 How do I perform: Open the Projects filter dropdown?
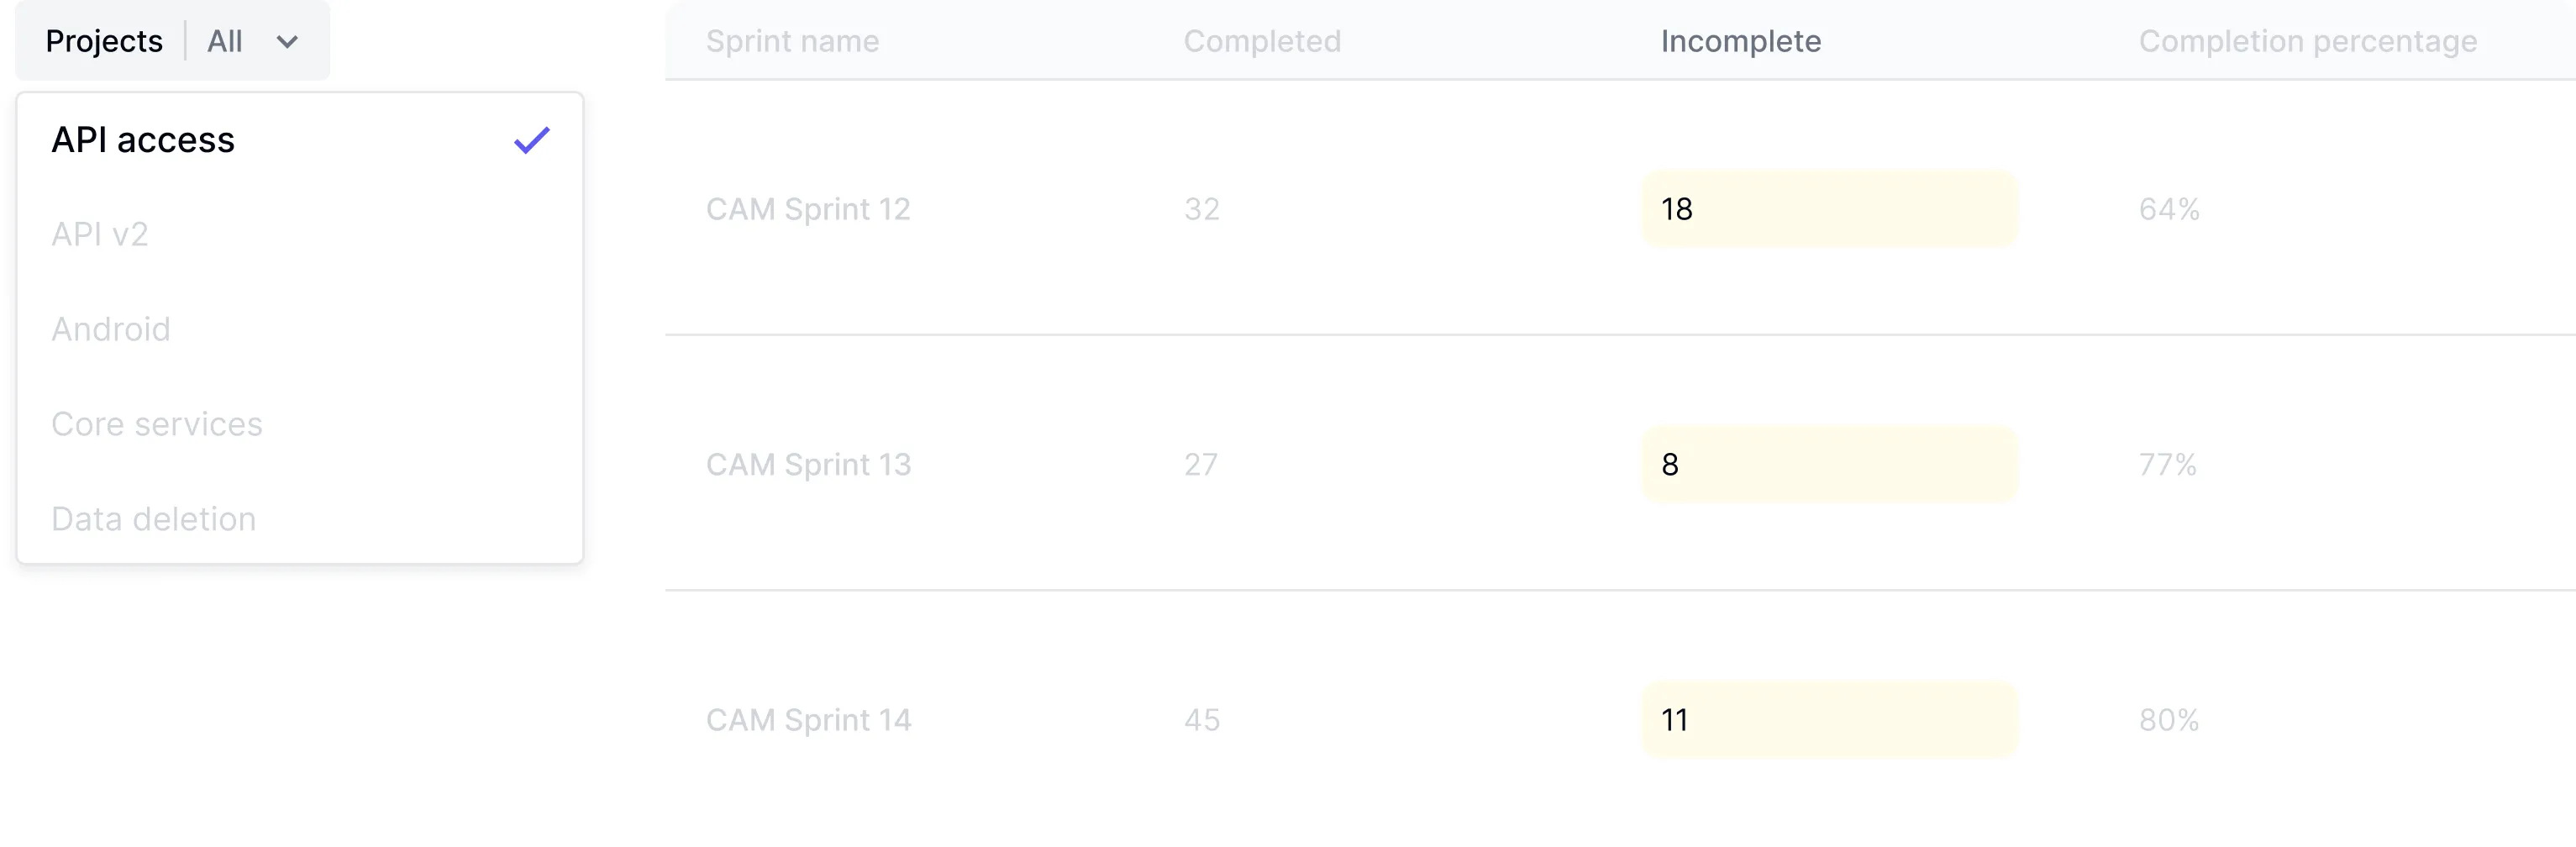point(171,41)
